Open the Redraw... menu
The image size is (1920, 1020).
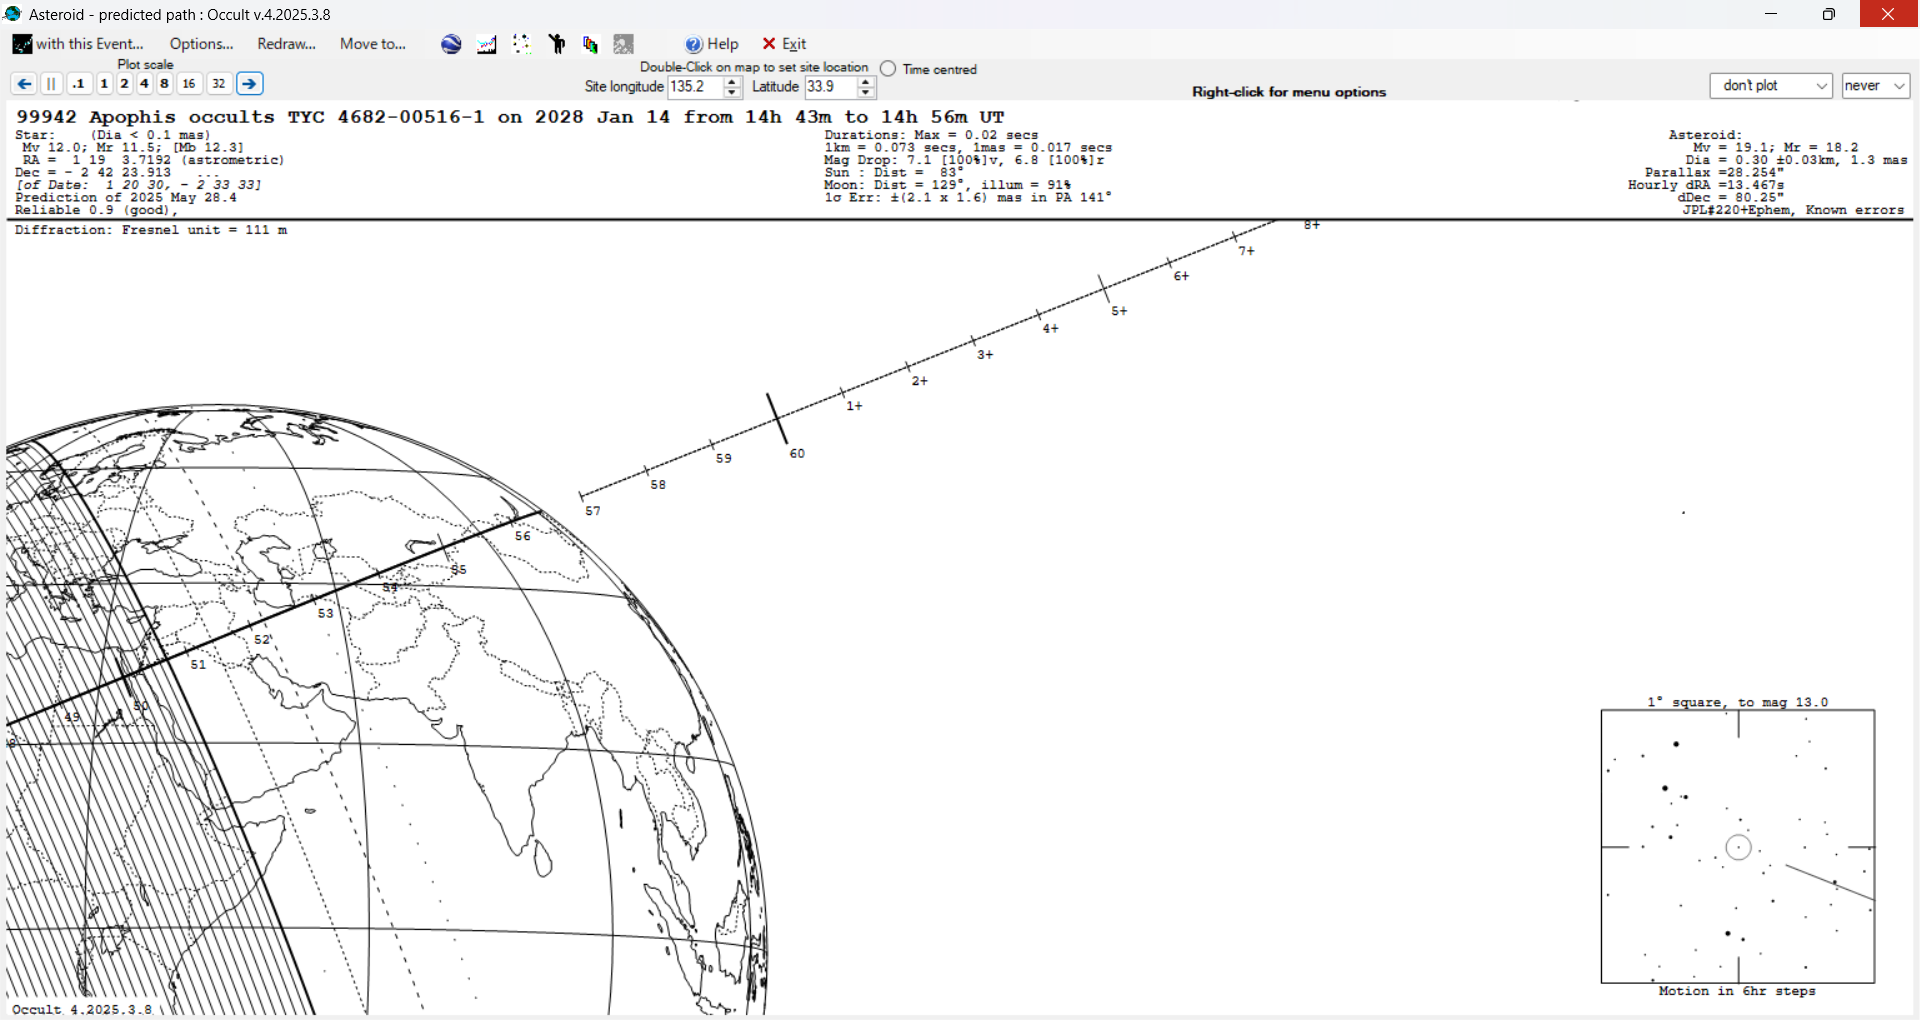tap(286, 44)
